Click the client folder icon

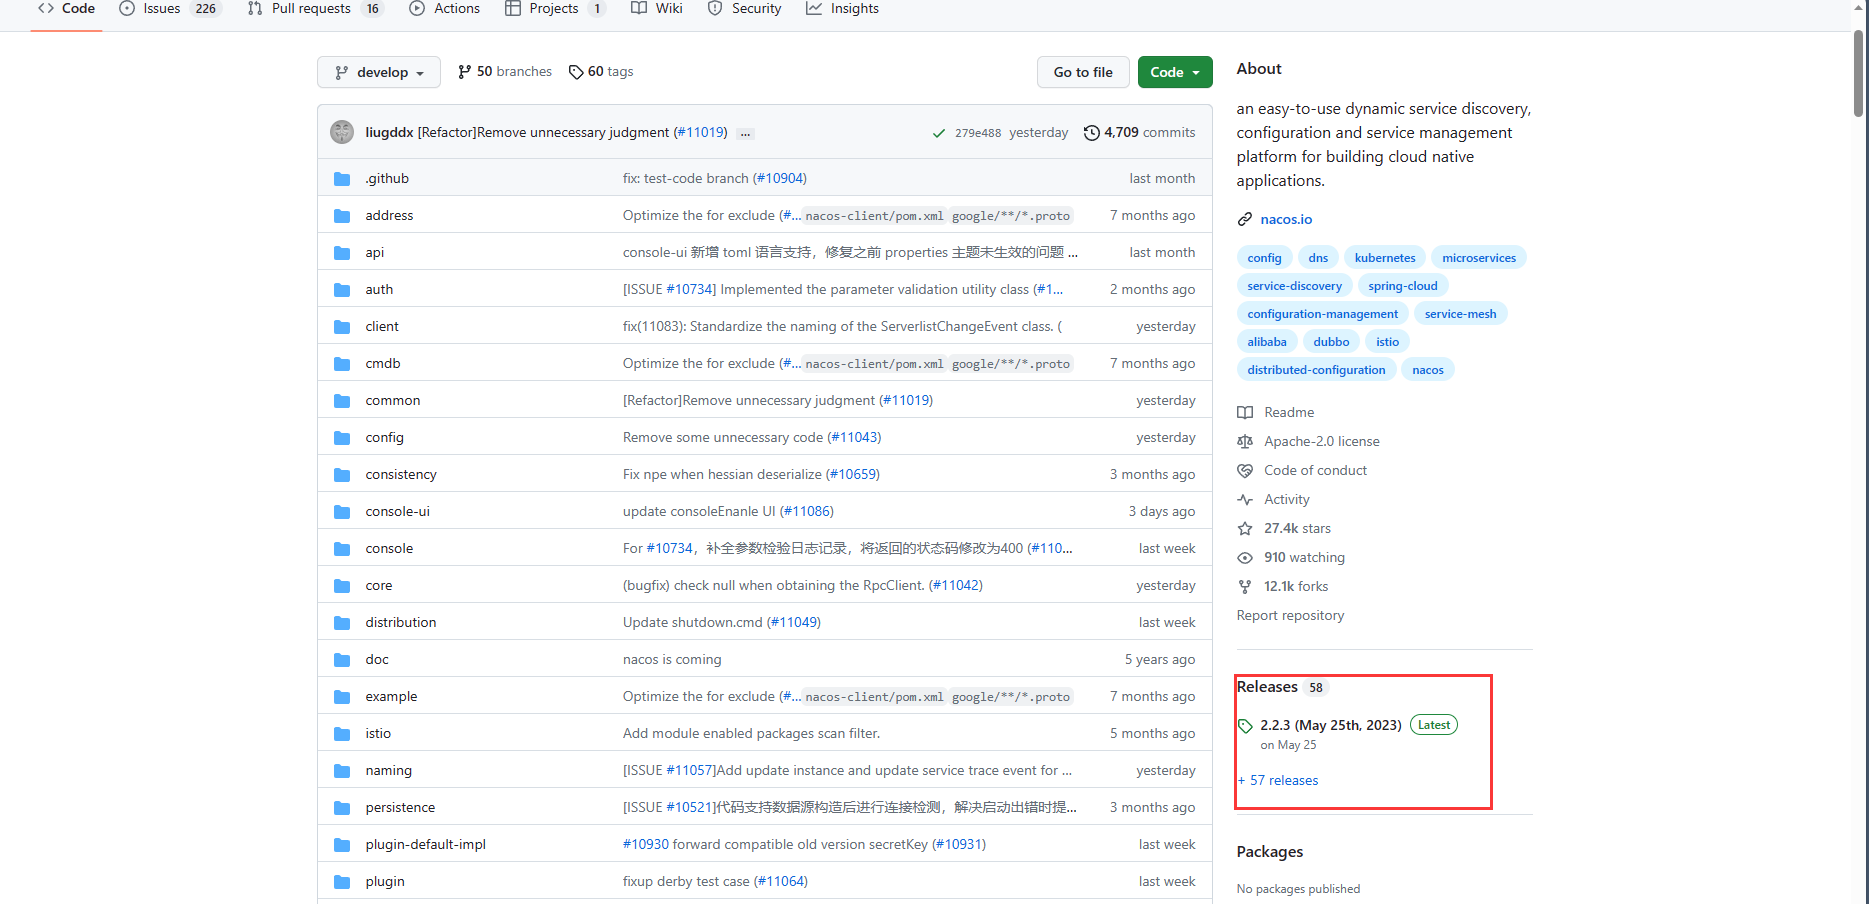342,326
